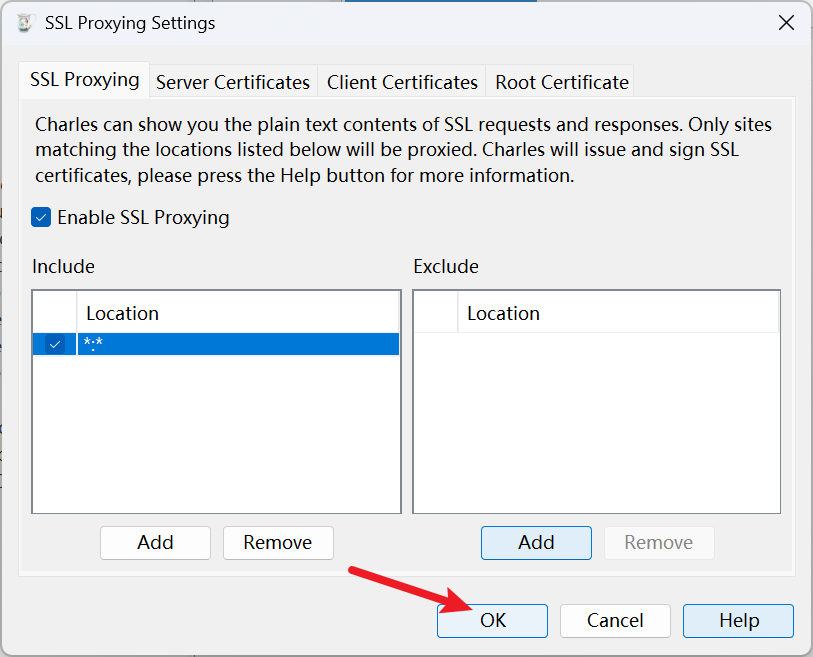The width and height of the screenshot is (813, 657).
Task: Open the Server Certificates tab
Action: tap(233, 82)
